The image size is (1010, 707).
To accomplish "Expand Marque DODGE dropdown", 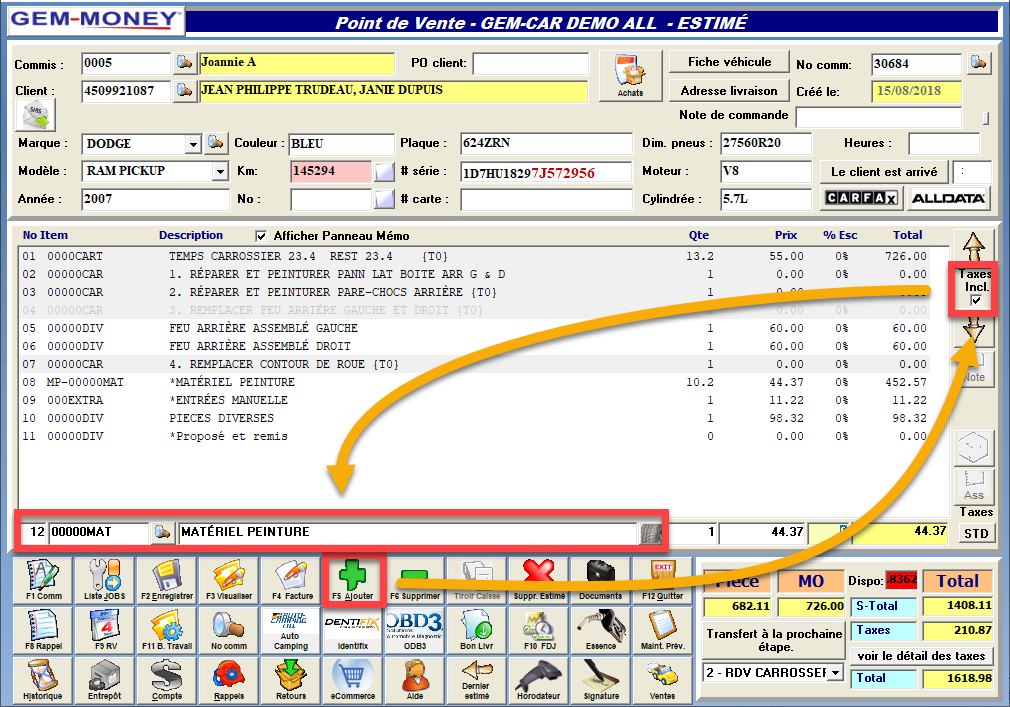I will 193,144.
